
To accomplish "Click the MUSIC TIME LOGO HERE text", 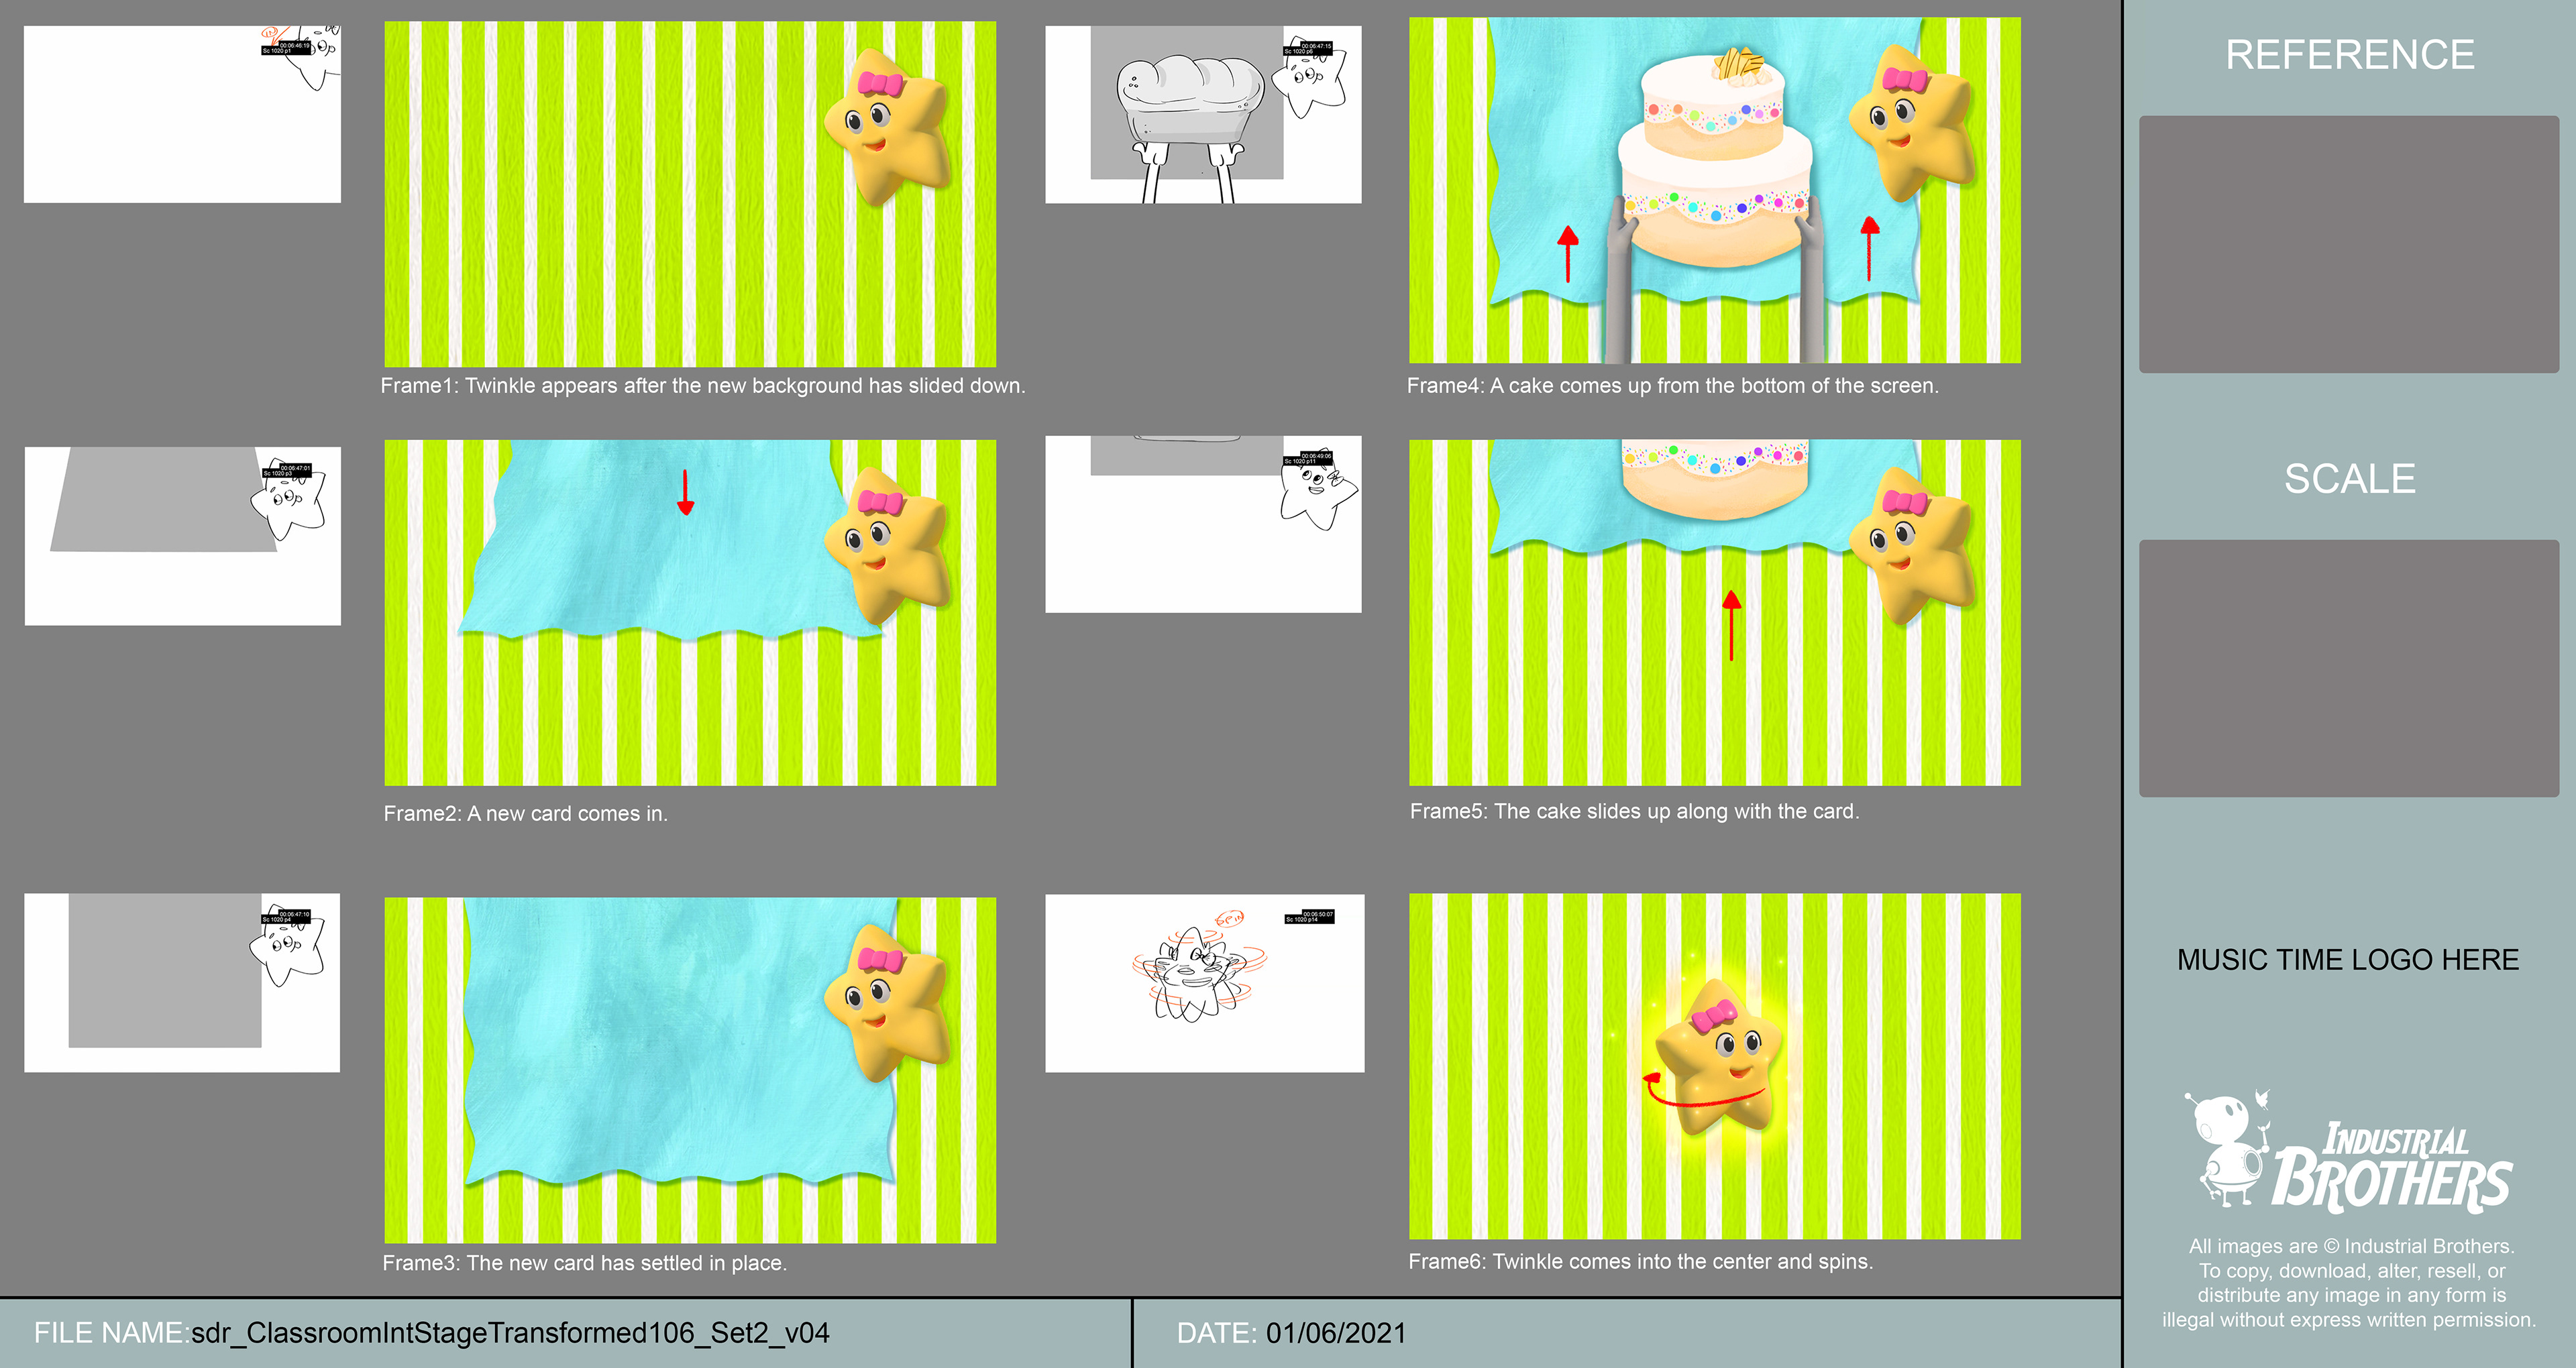I will click(2347, 960).
